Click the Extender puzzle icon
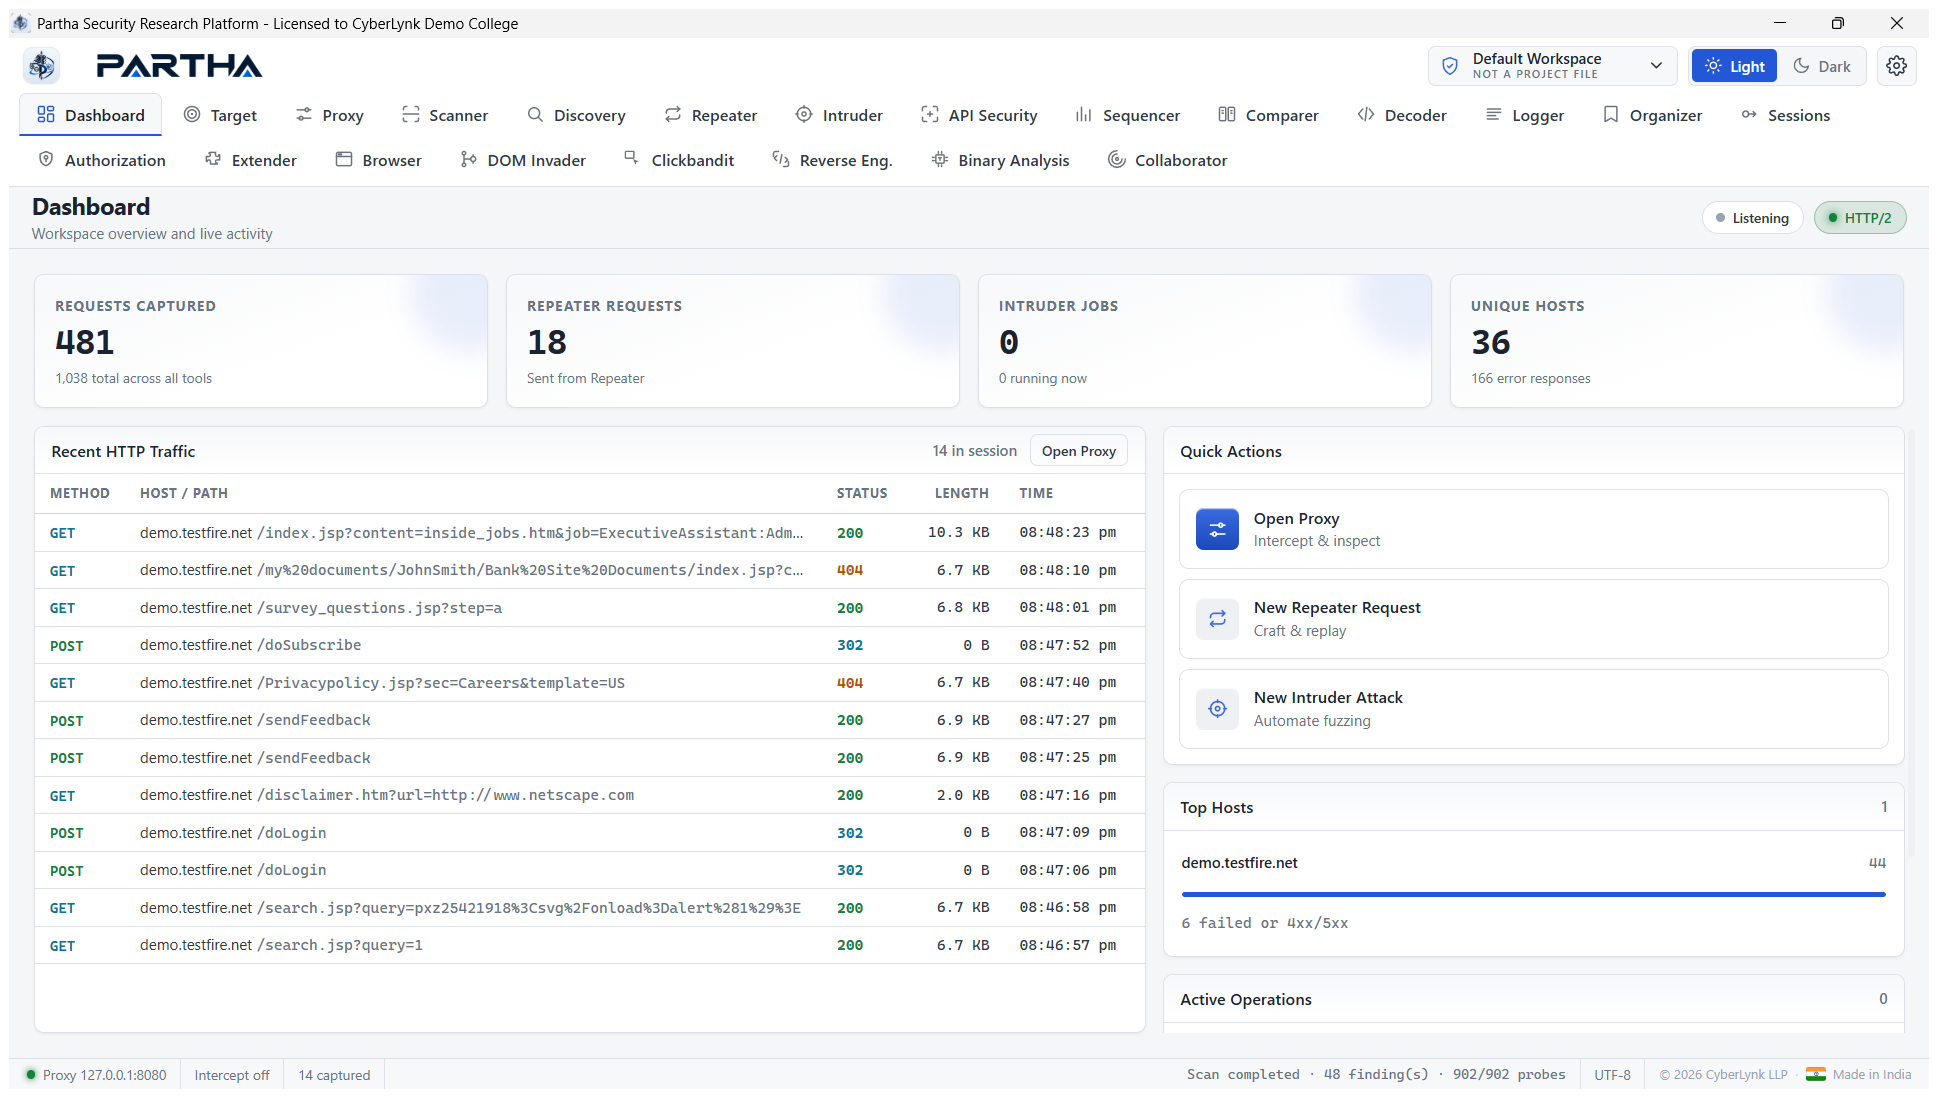The width and height of the screenshot is (1938, 1098). pos(213,159)
